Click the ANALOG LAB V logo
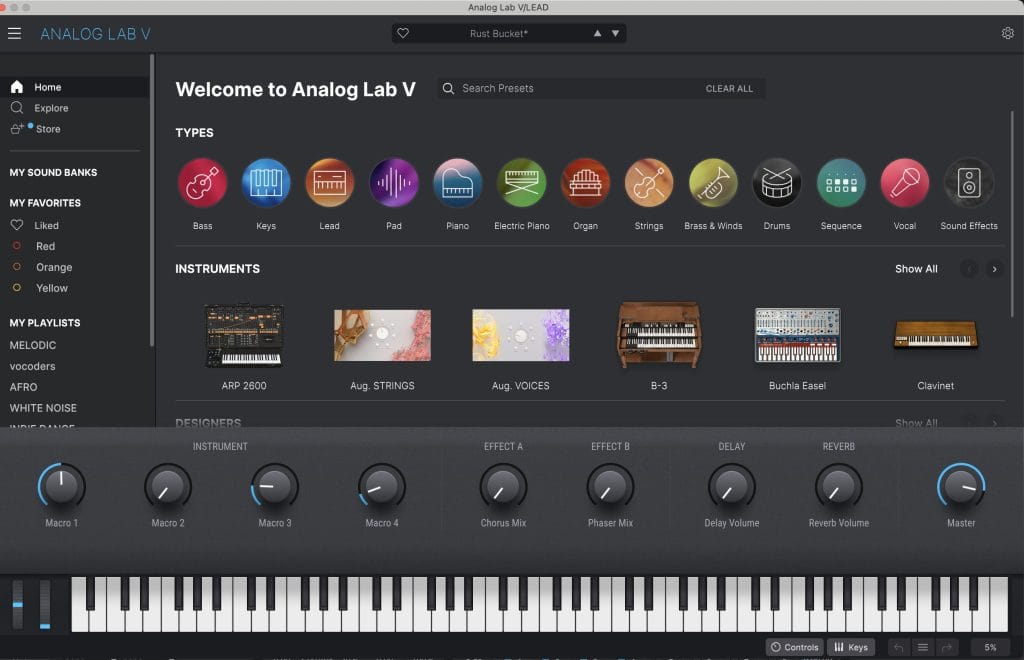 [x=95, y=34]
